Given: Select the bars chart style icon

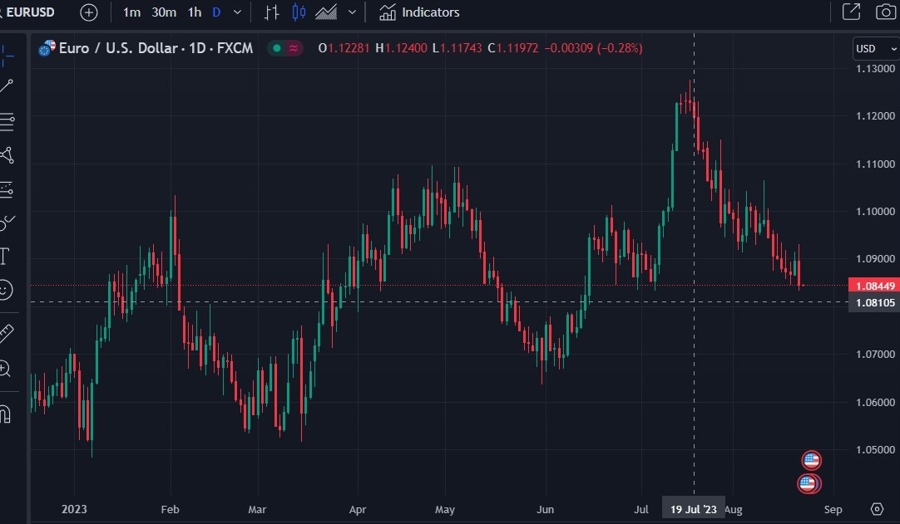Looking at the screenshot, I should coord(271,12).
